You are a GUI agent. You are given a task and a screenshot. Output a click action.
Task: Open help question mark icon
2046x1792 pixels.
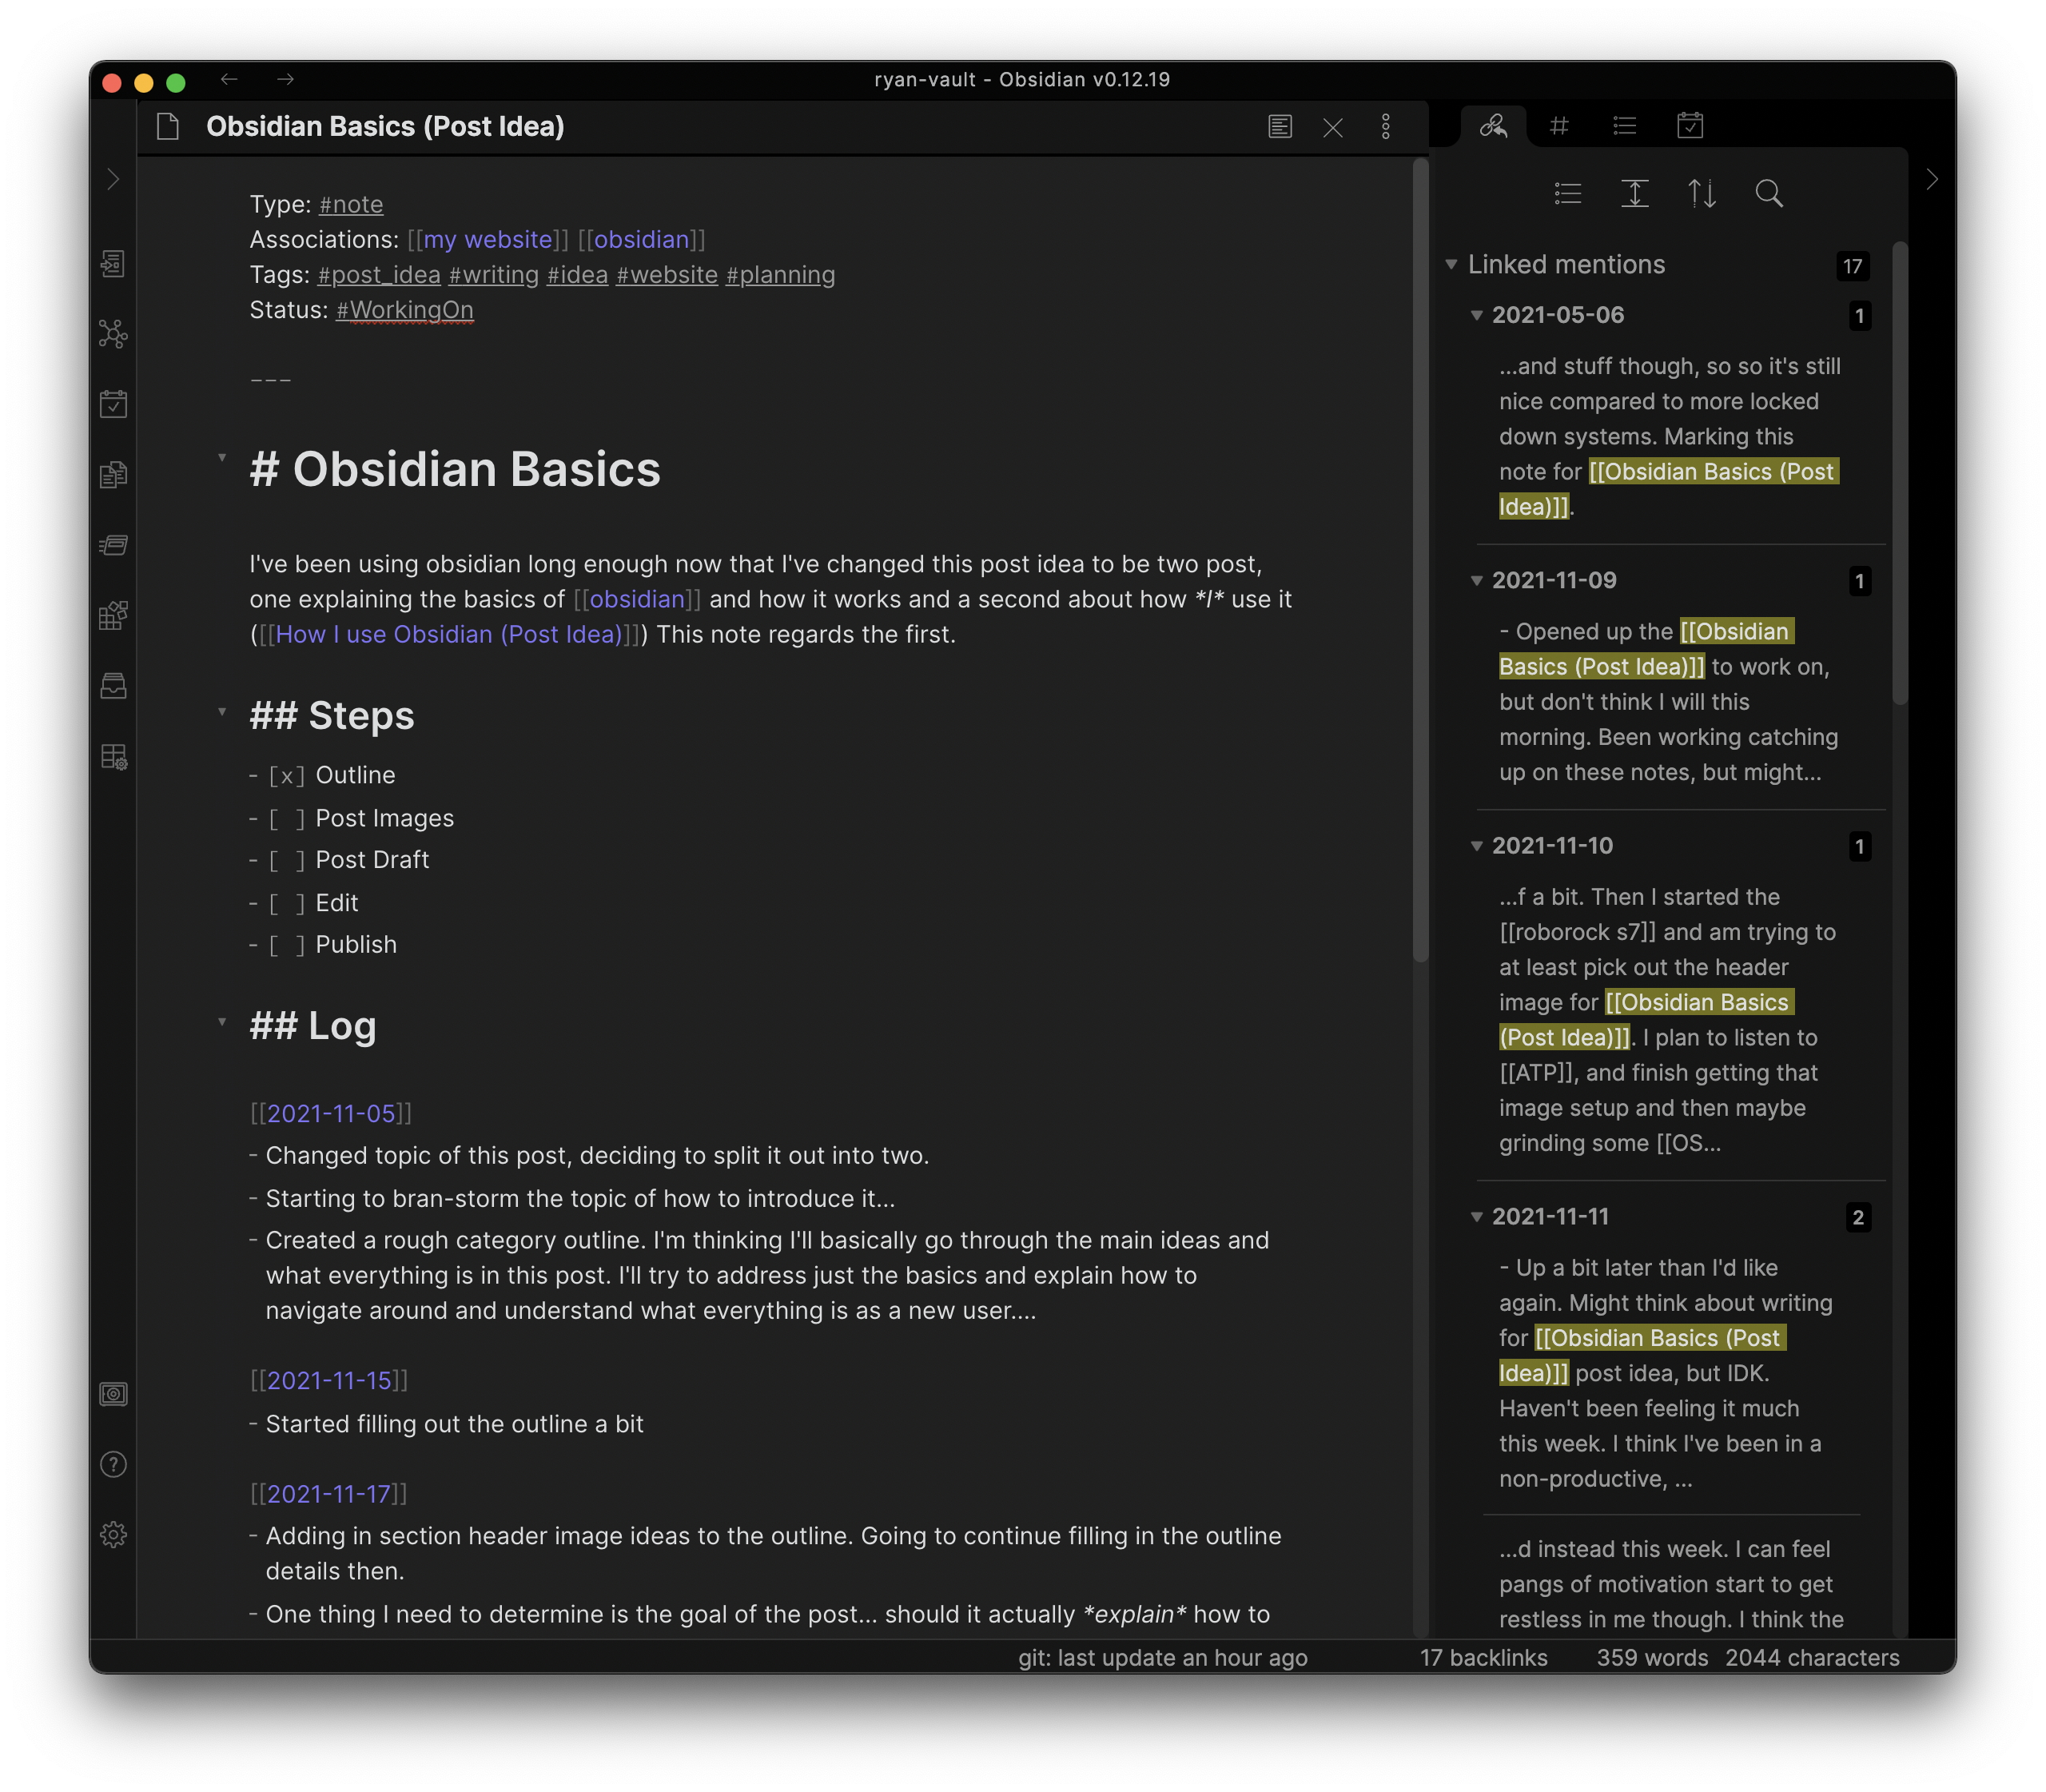click(x=113, y=1465)
